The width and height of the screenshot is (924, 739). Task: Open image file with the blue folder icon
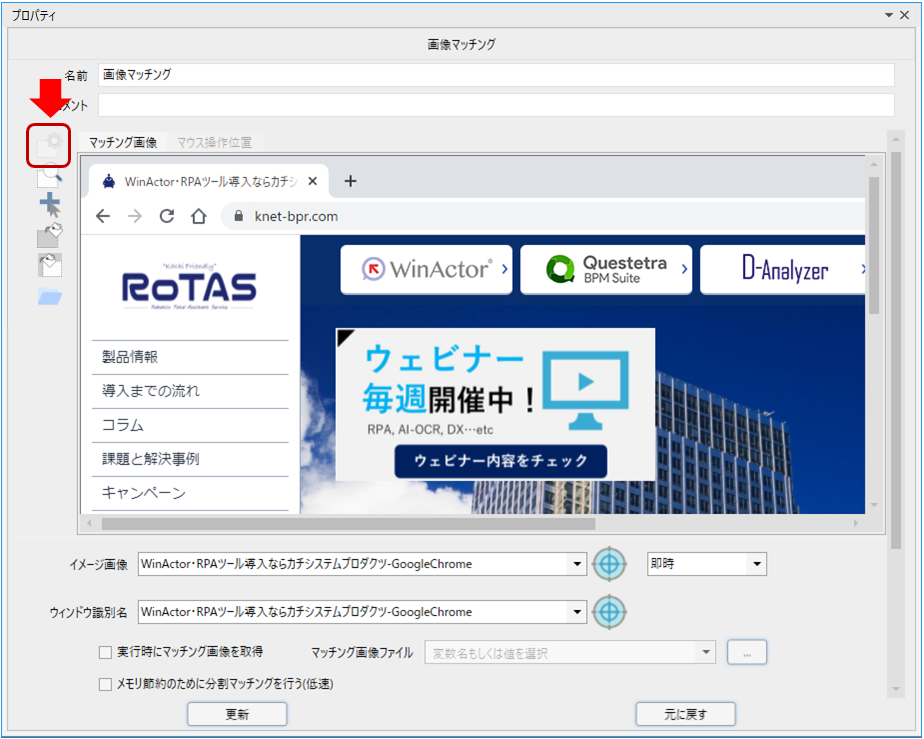pyautogui.click(x=50, y=296)
